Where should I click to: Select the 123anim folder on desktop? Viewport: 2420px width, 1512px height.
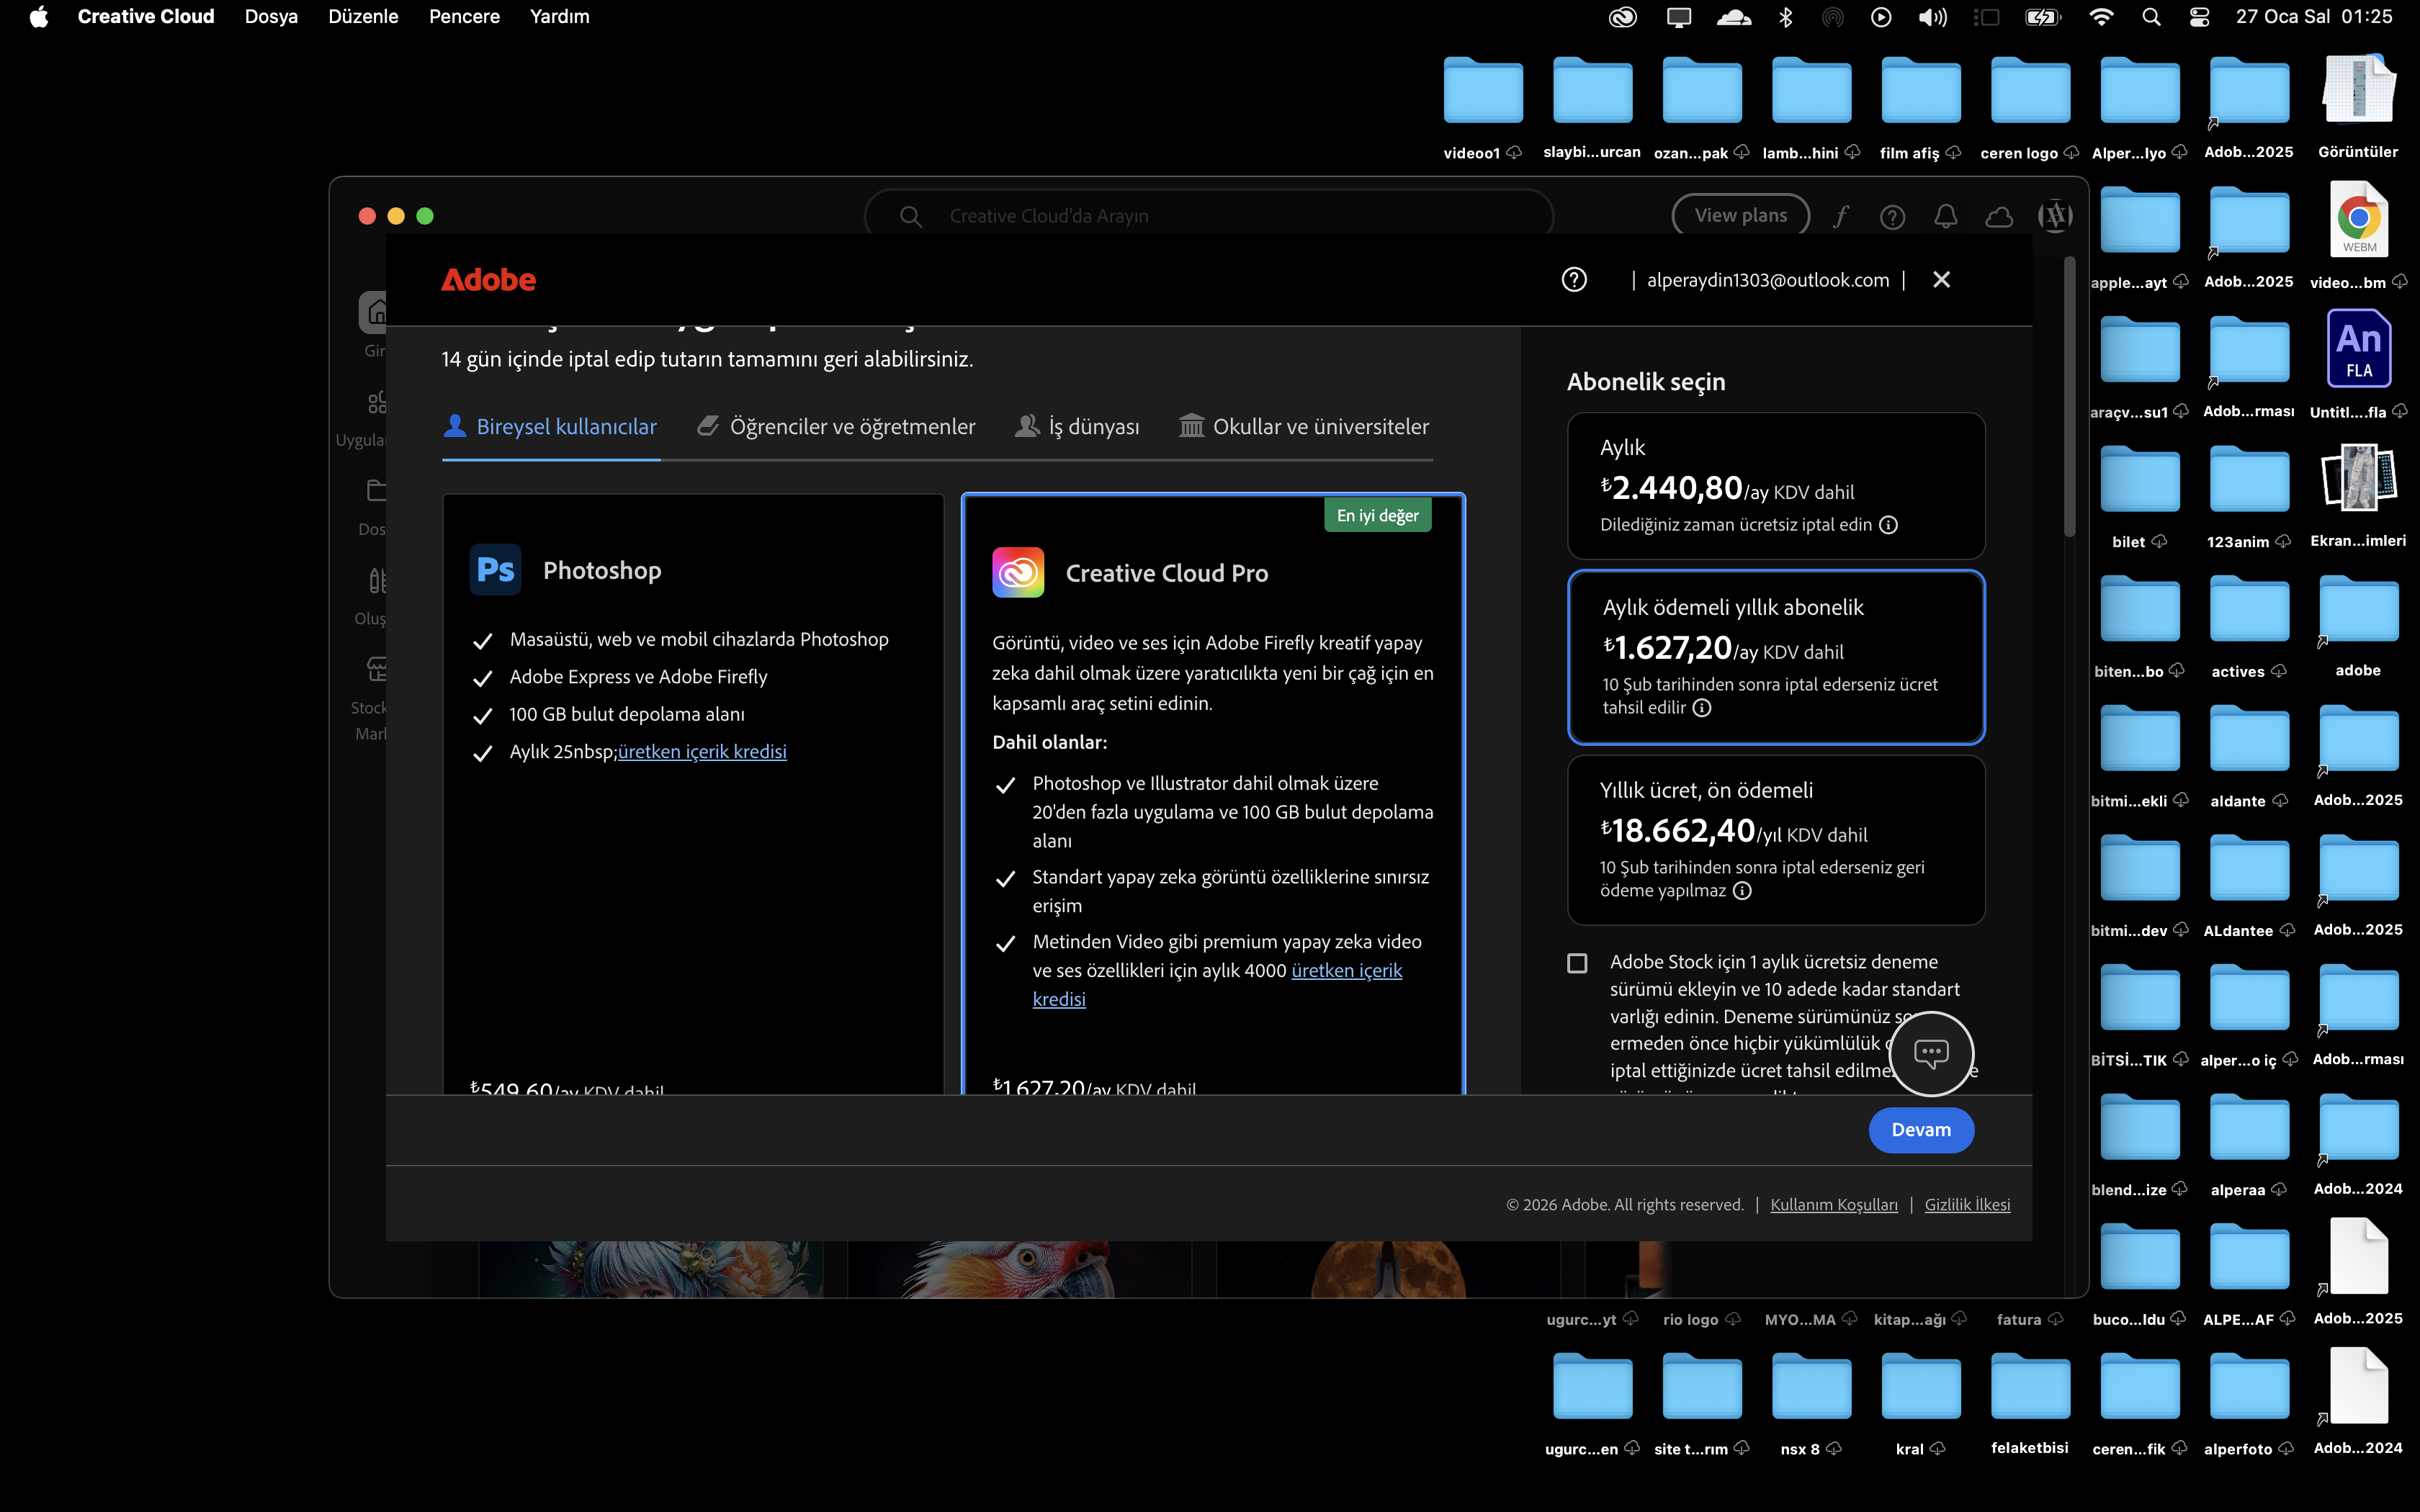pos(2249,479)
